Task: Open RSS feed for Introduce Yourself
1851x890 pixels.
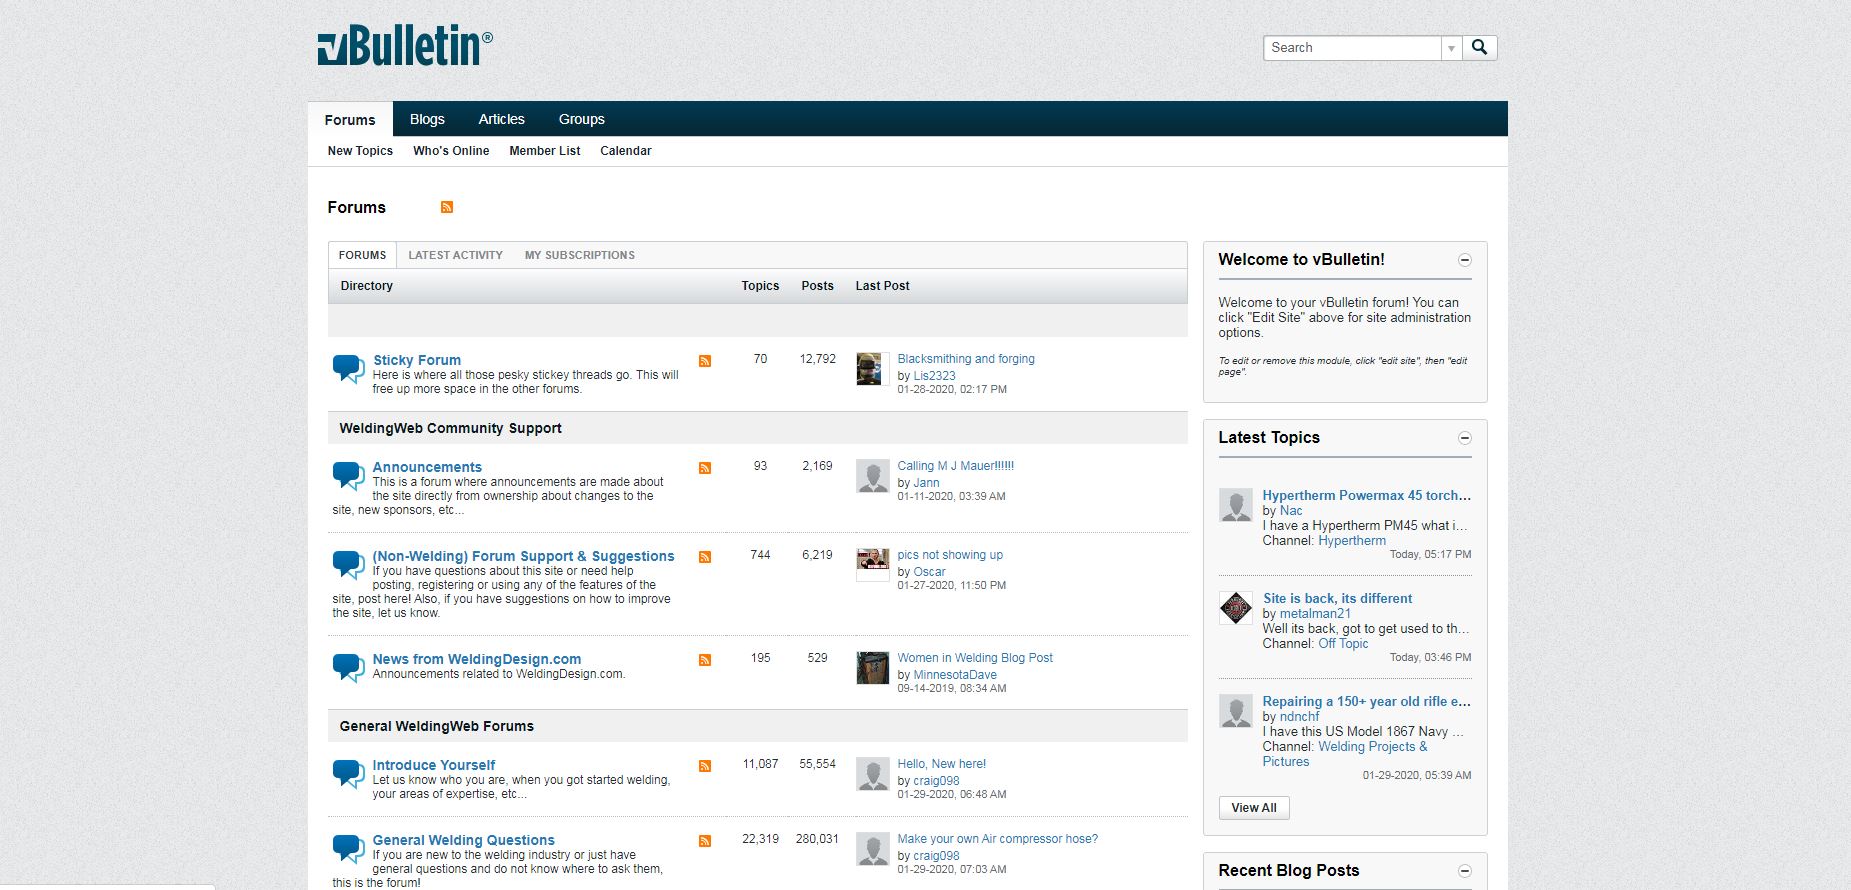Action: 705,766
